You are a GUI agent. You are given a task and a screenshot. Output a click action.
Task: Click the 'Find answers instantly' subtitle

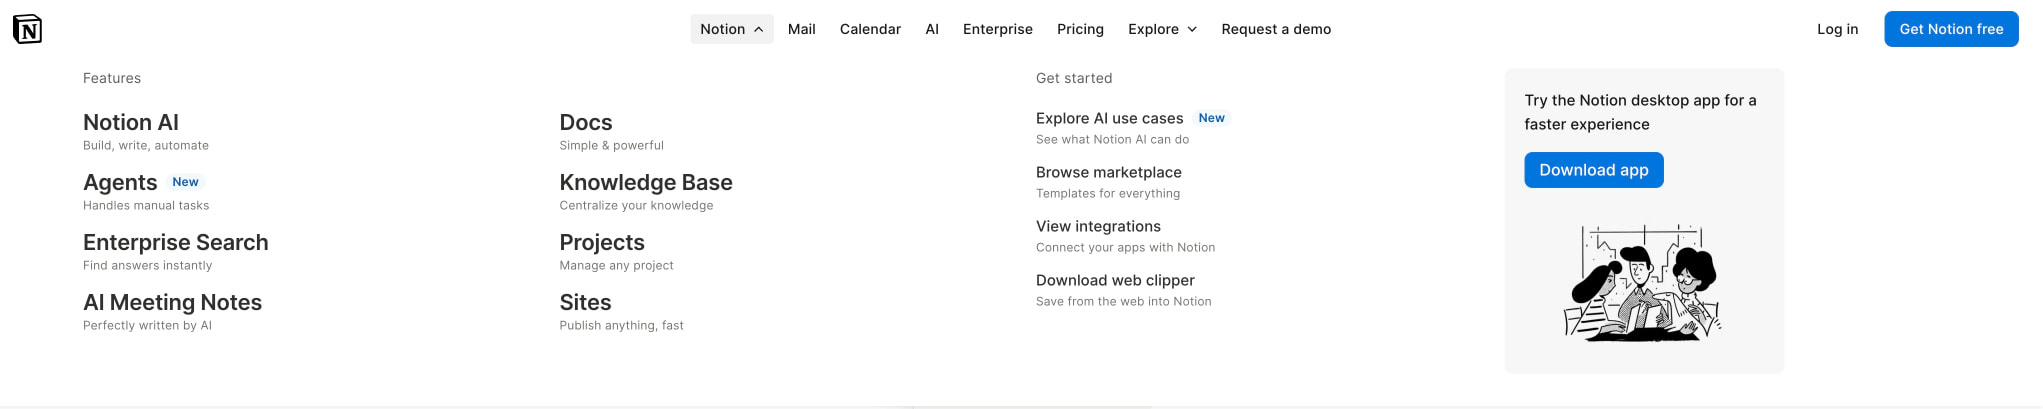[x=148, y=265]
